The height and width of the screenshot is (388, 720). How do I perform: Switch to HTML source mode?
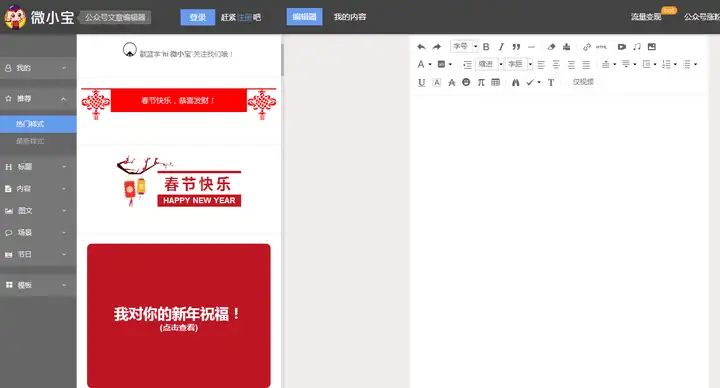tap(602, 47)
